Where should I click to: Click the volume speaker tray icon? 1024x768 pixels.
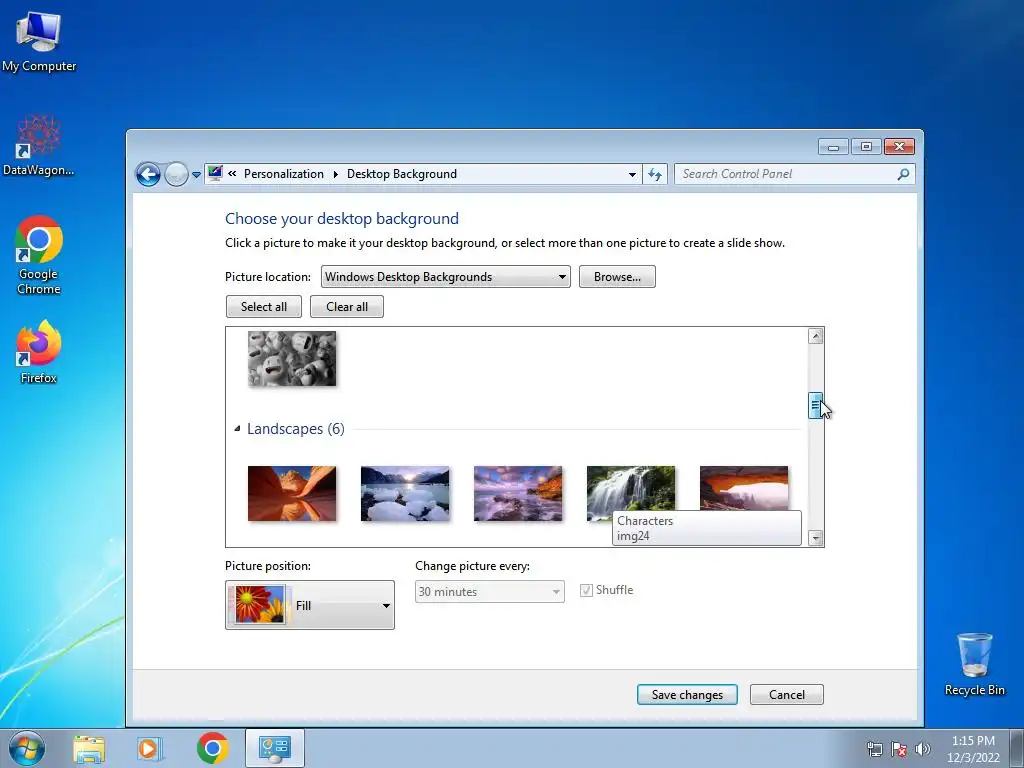tap(922, 749)
